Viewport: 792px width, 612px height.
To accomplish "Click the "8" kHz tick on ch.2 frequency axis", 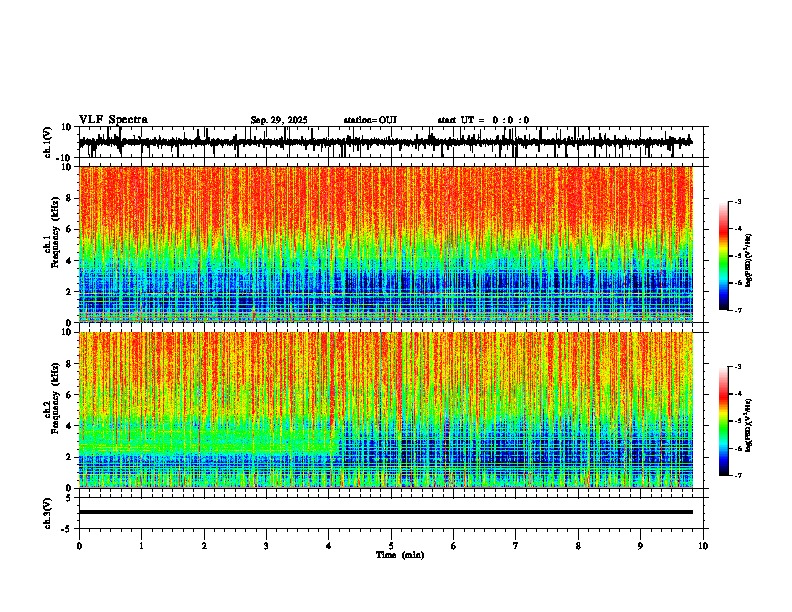I will pyautogui.click(x=69, y=364).
